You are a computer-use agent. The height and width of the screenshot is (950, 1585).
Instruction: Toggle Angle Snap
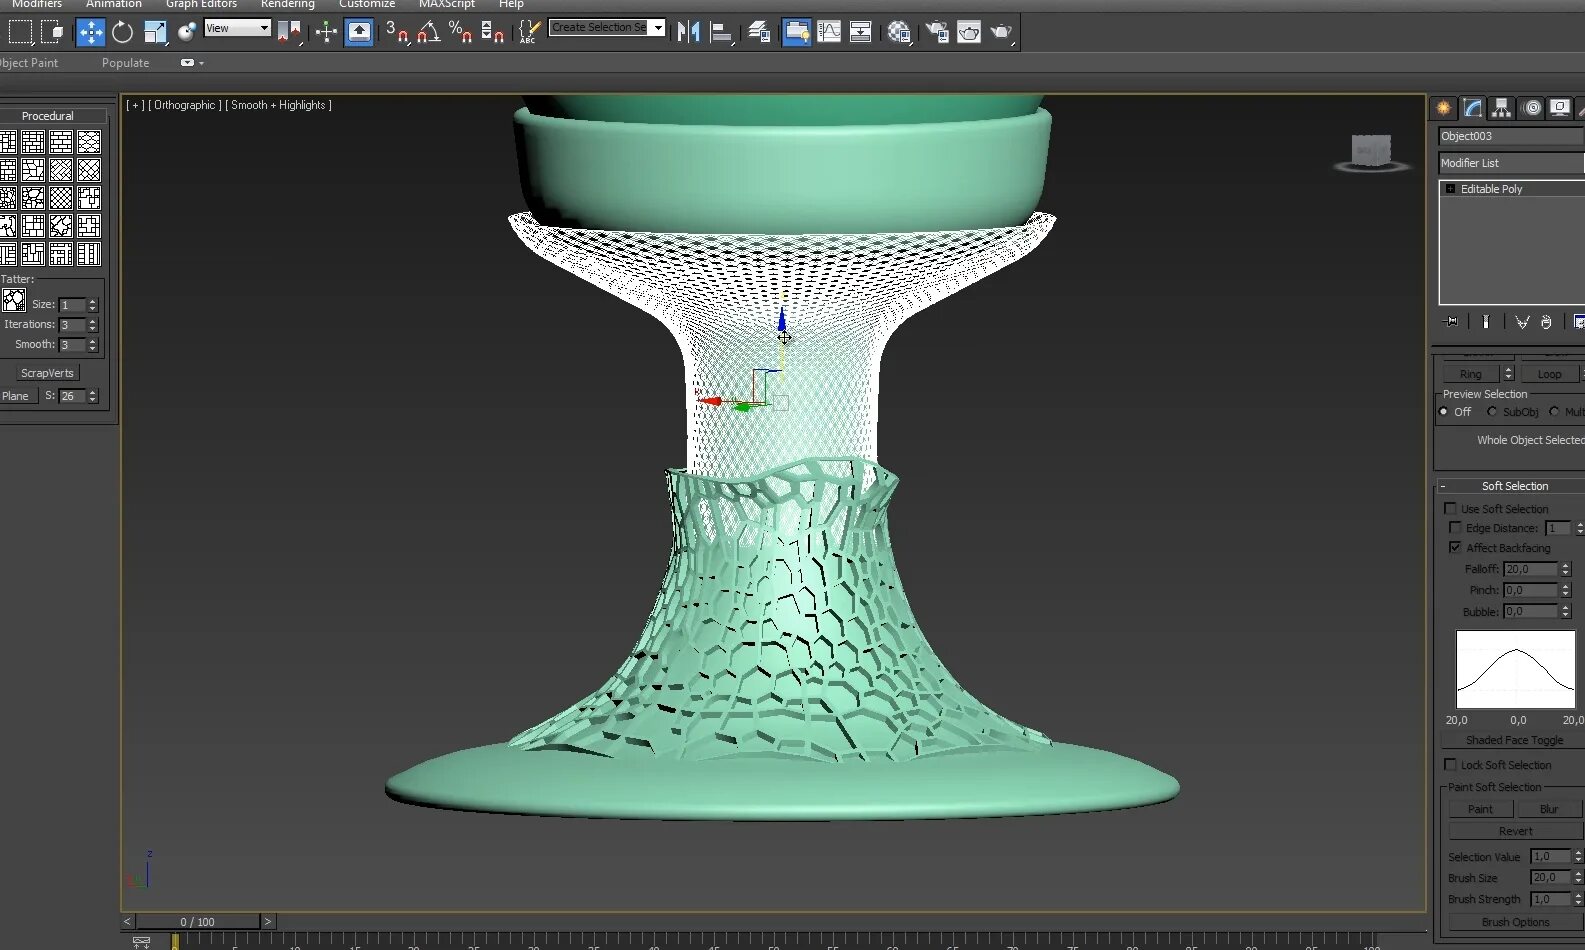point(429,32)
